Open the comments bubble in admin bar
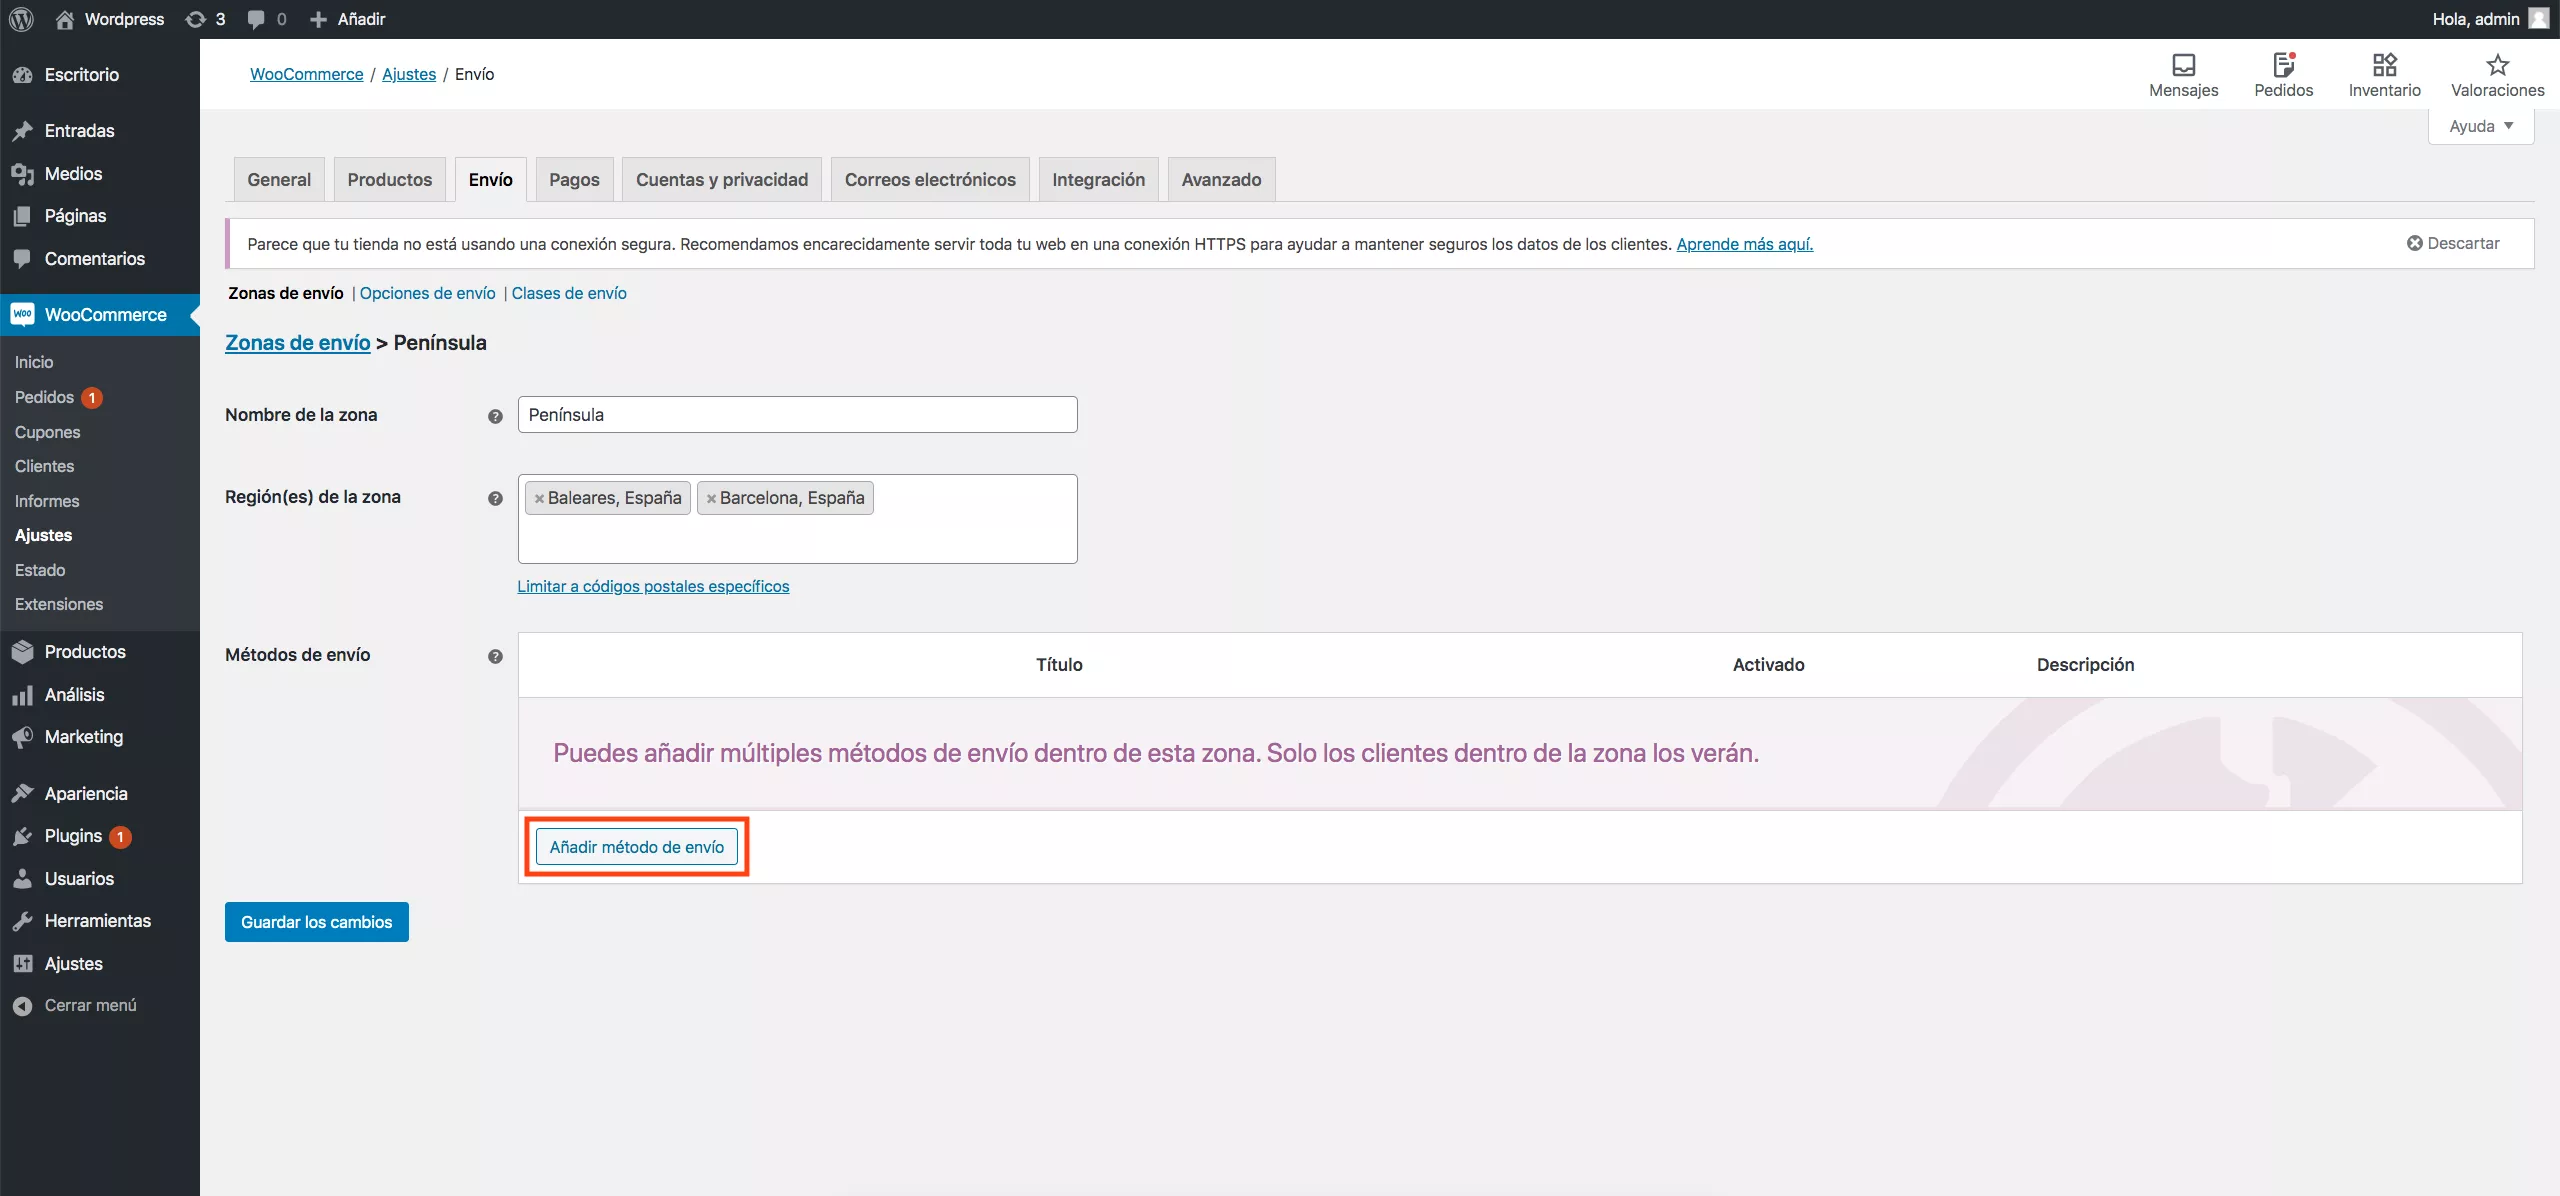This screenshot has width=2560, height=1196. [x=267, y=19]
